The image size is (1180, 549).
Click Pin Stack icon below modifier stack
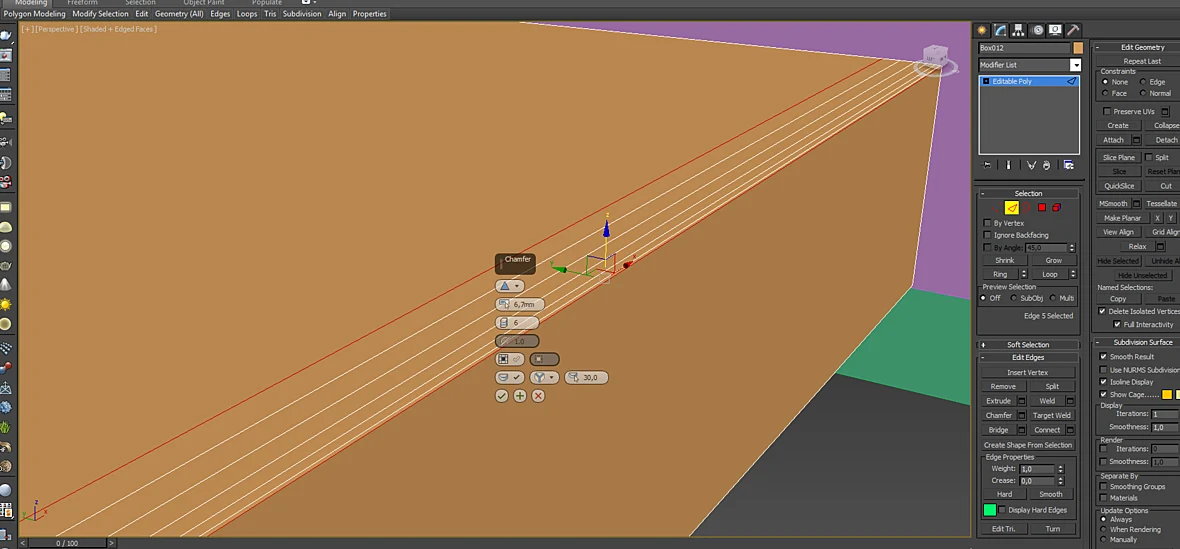coord(987,165)
